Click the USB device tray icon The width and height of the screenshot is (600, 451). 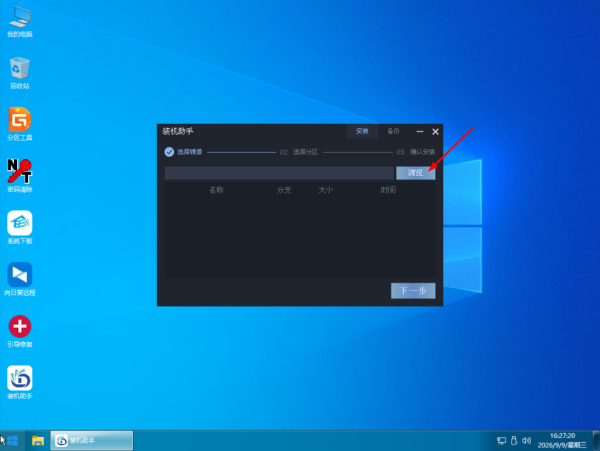click(x=514, y=441)
